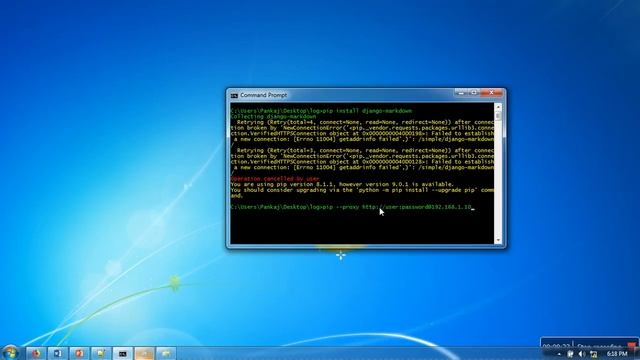
Task: Show hidden system tray icons
Action: (x=559, y=354)
